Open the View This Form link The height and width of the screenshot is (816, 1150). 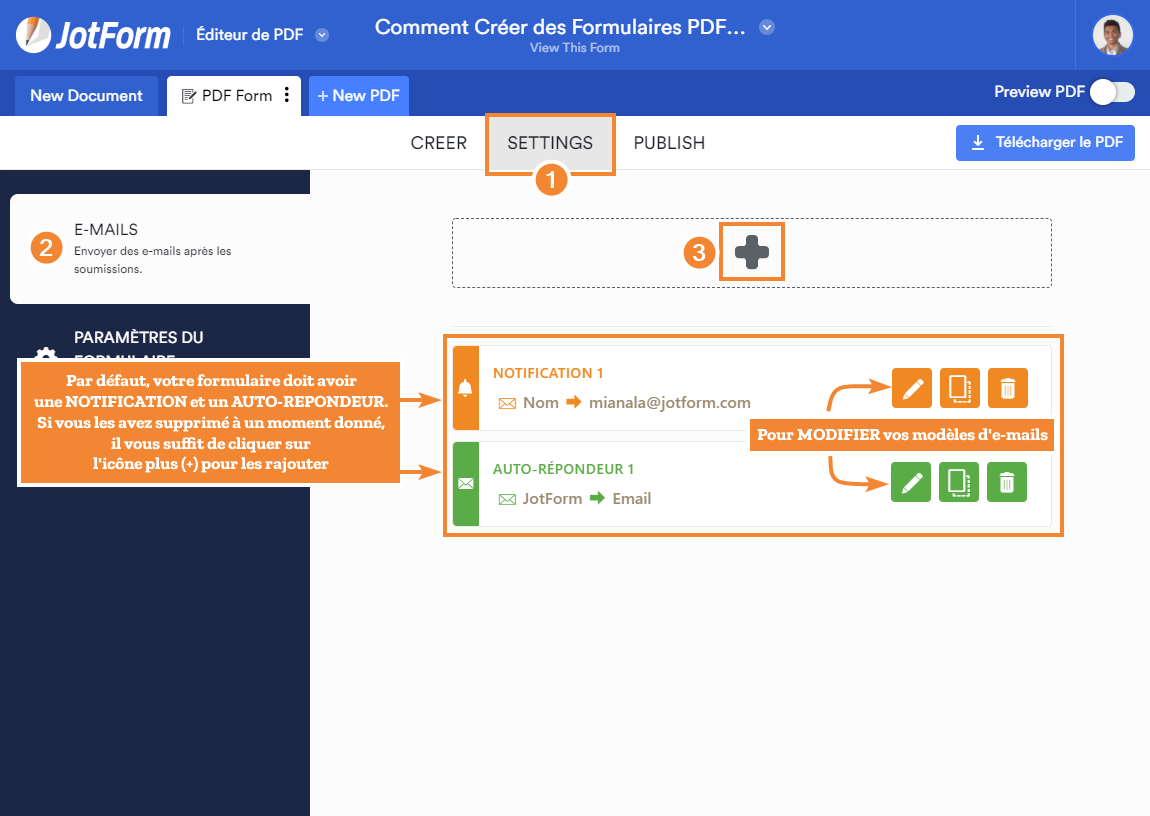coord(574,48)
